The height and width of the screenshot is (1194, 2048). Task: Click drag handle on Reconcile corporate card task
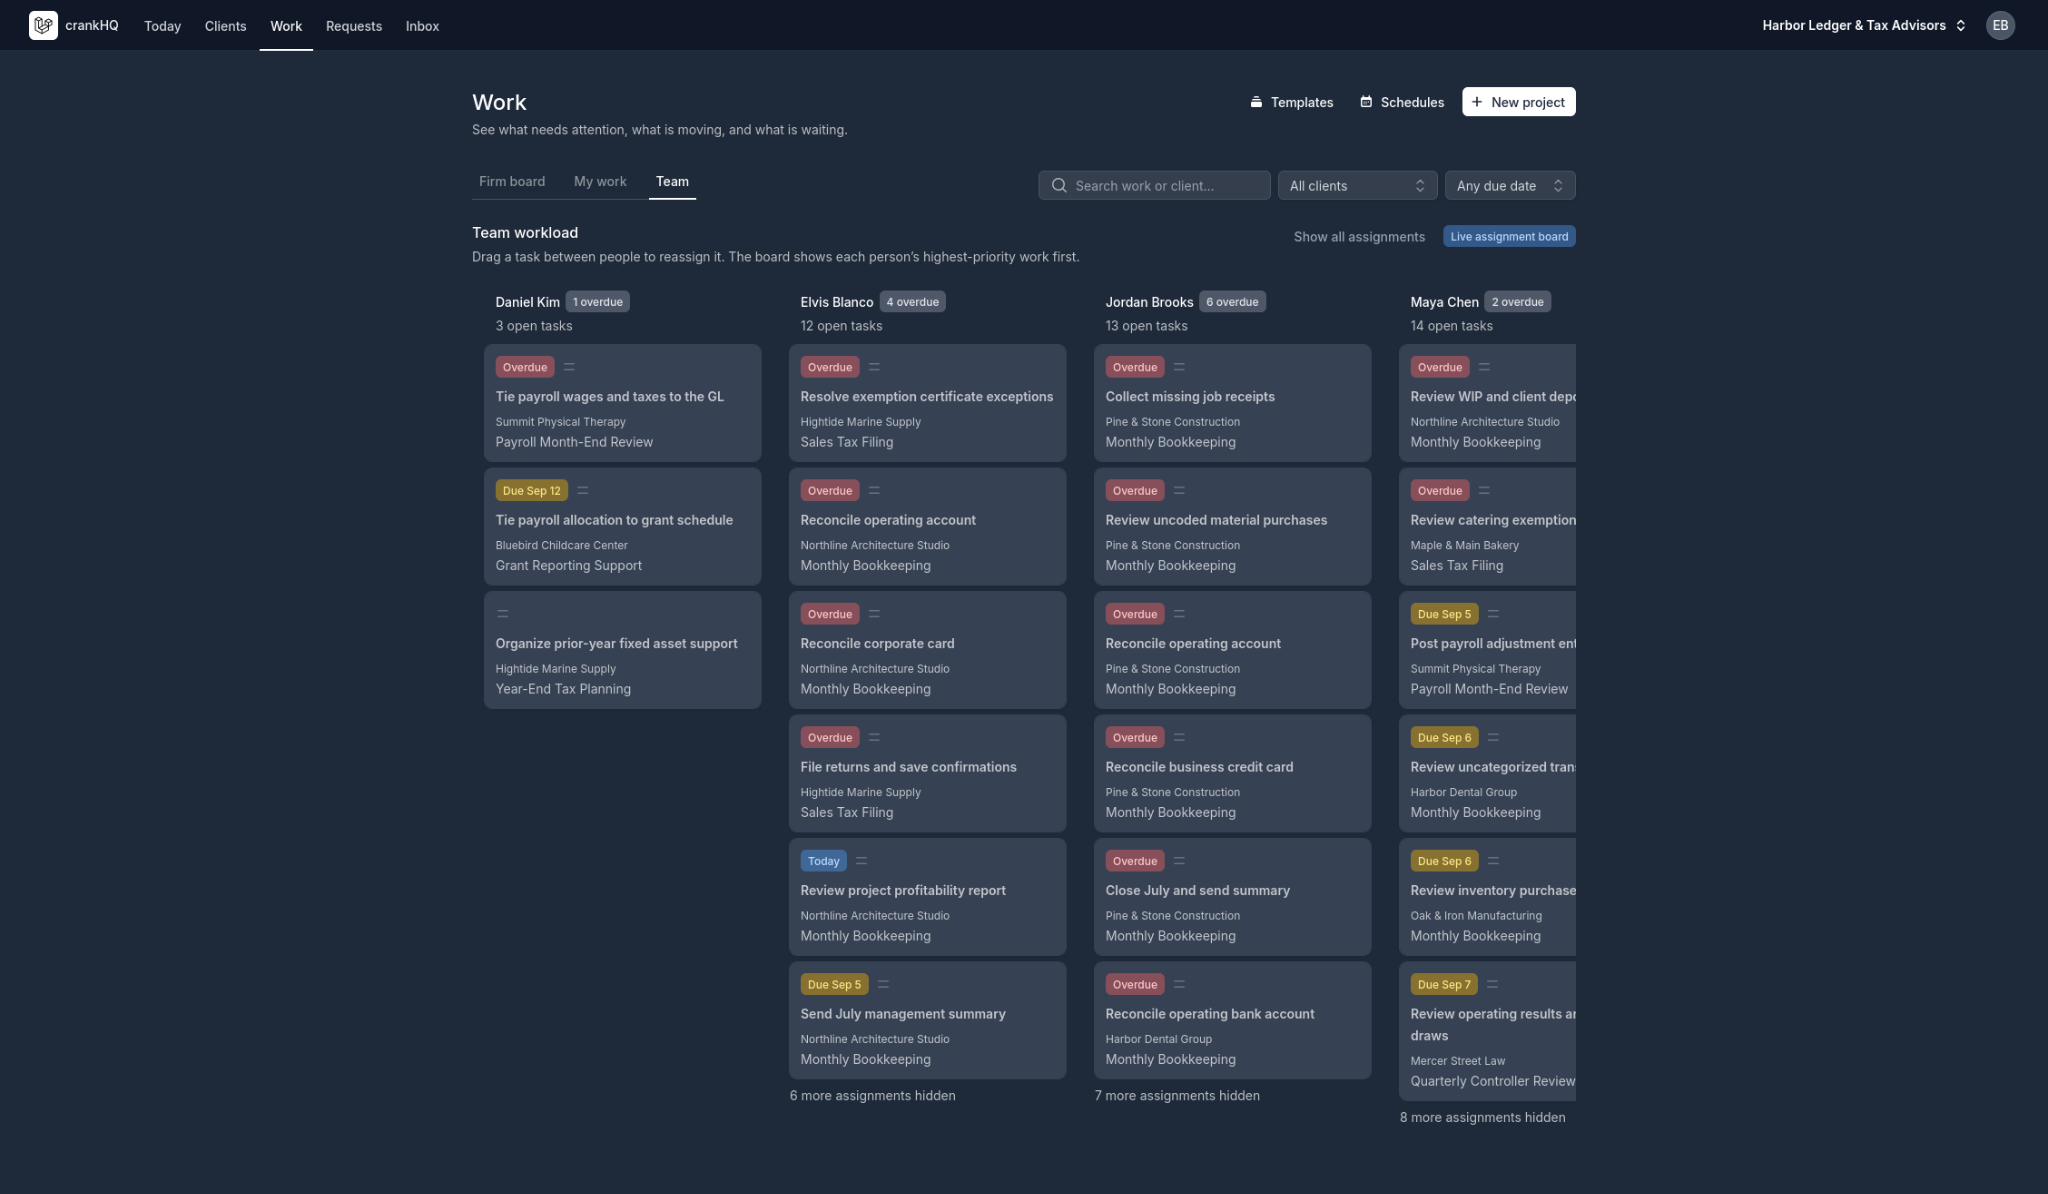pyautogui.click(x=874, y=614)
